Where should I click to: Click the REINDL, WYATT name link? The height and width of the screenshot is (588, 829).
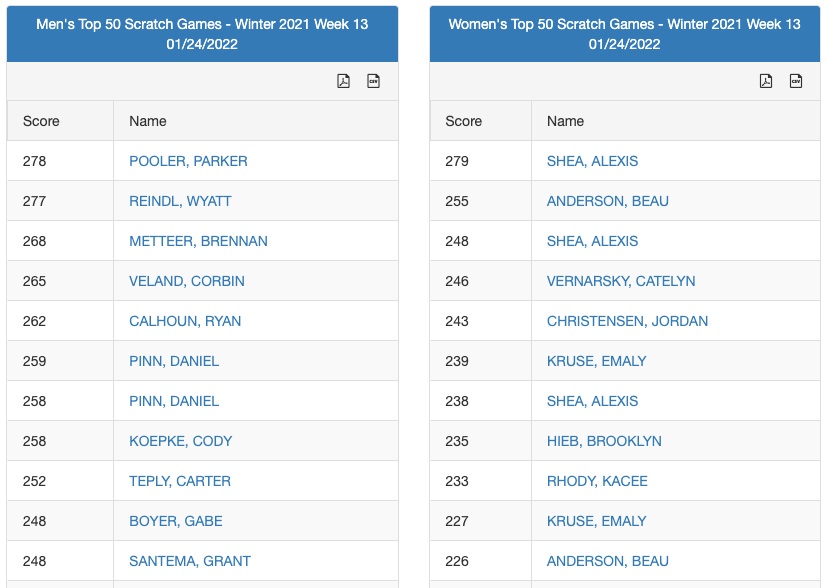(x=180, y=201)
